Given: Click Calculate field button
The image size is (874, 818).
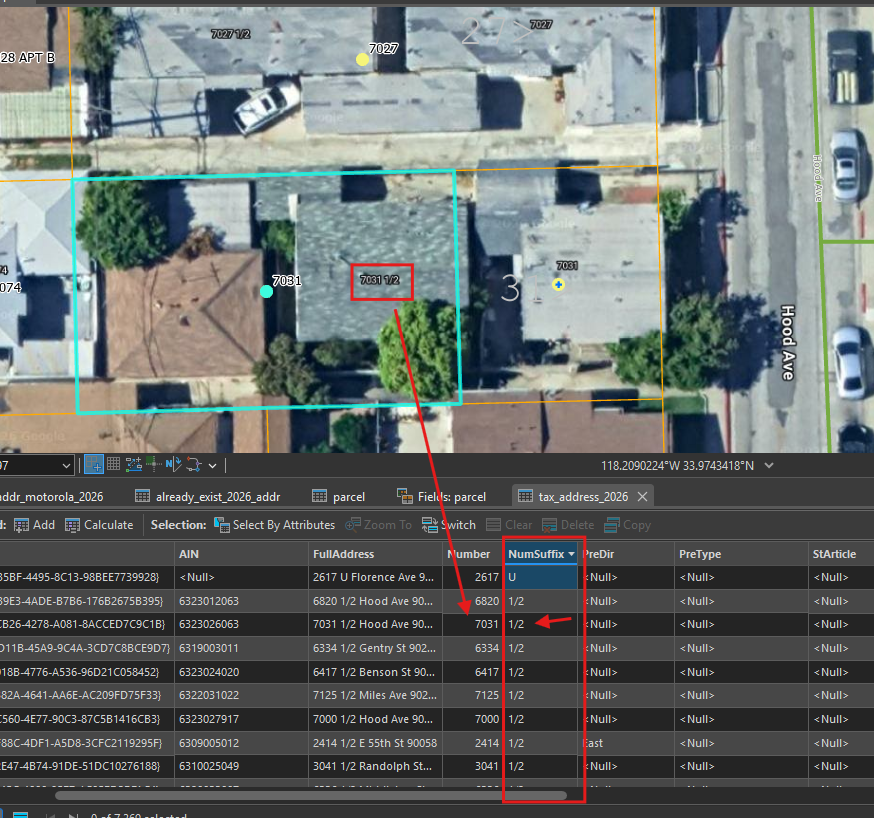Looking at the screenshot, I should point(99,525).
